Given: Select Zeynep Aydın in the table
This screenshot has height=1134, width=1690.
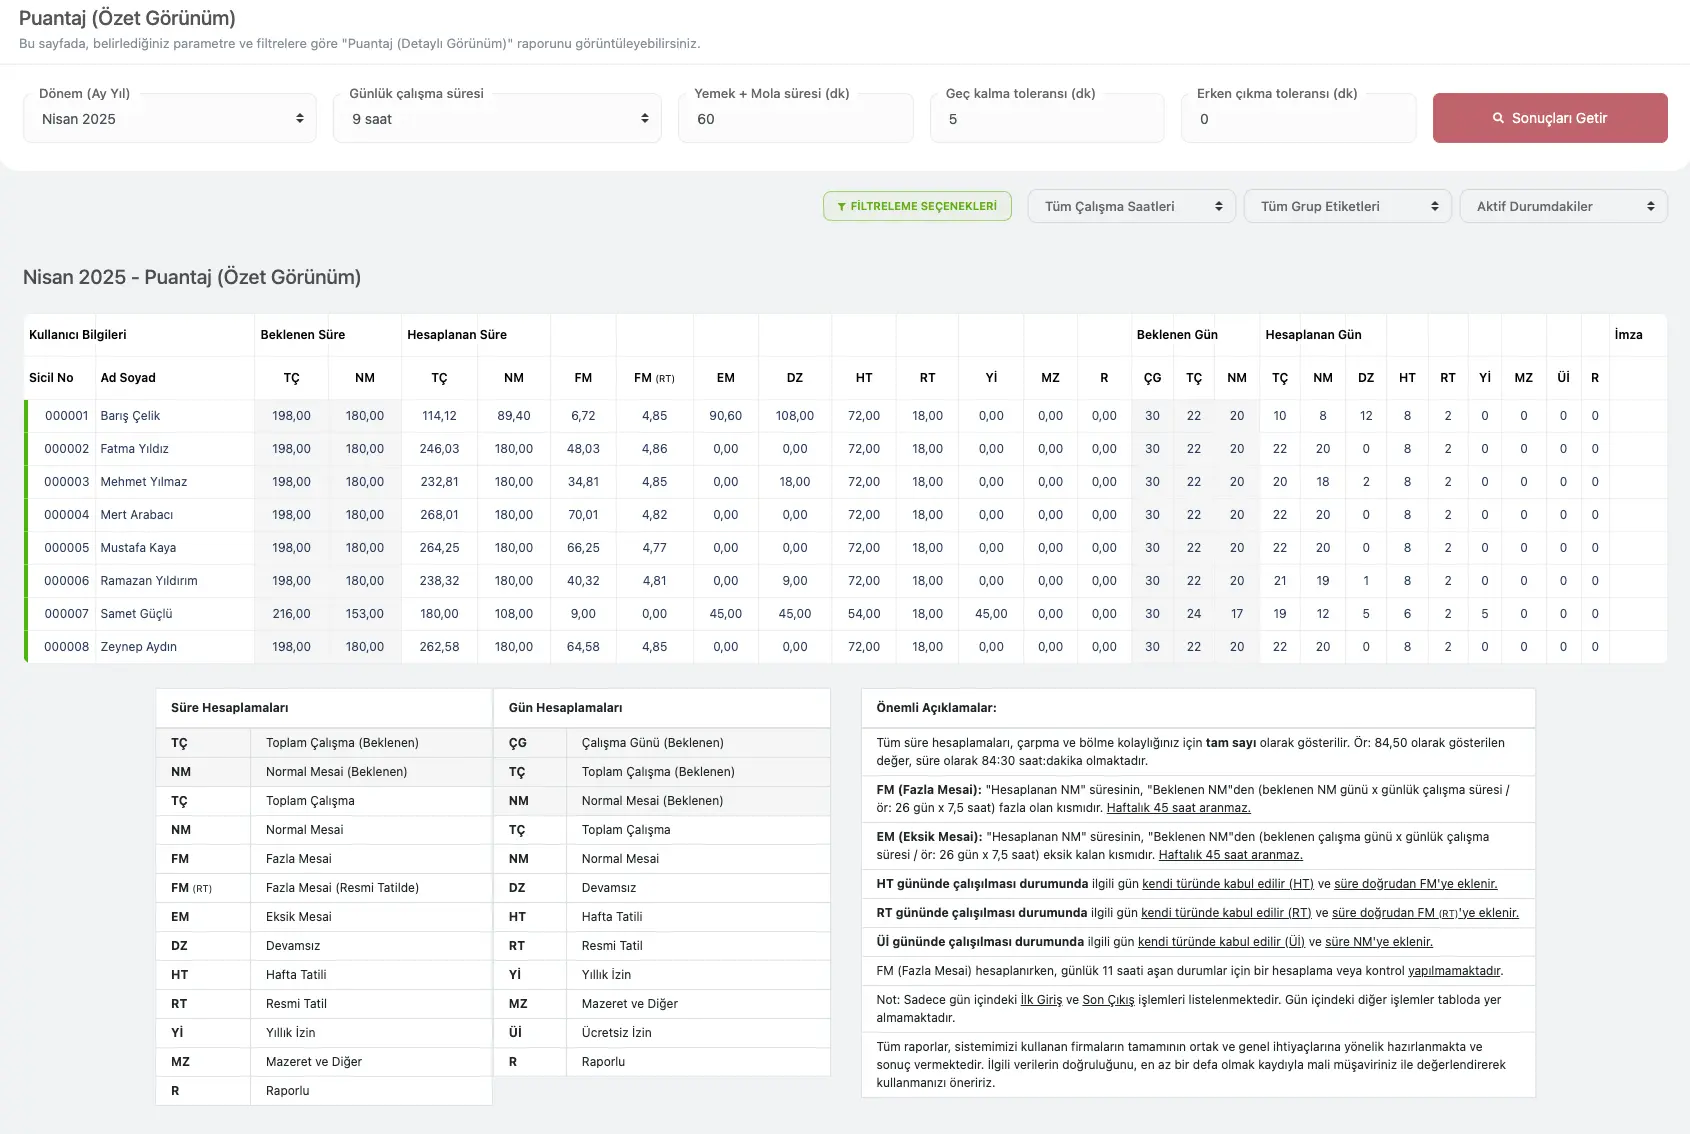Looking at the screenshot, I should tap(138, 647).
